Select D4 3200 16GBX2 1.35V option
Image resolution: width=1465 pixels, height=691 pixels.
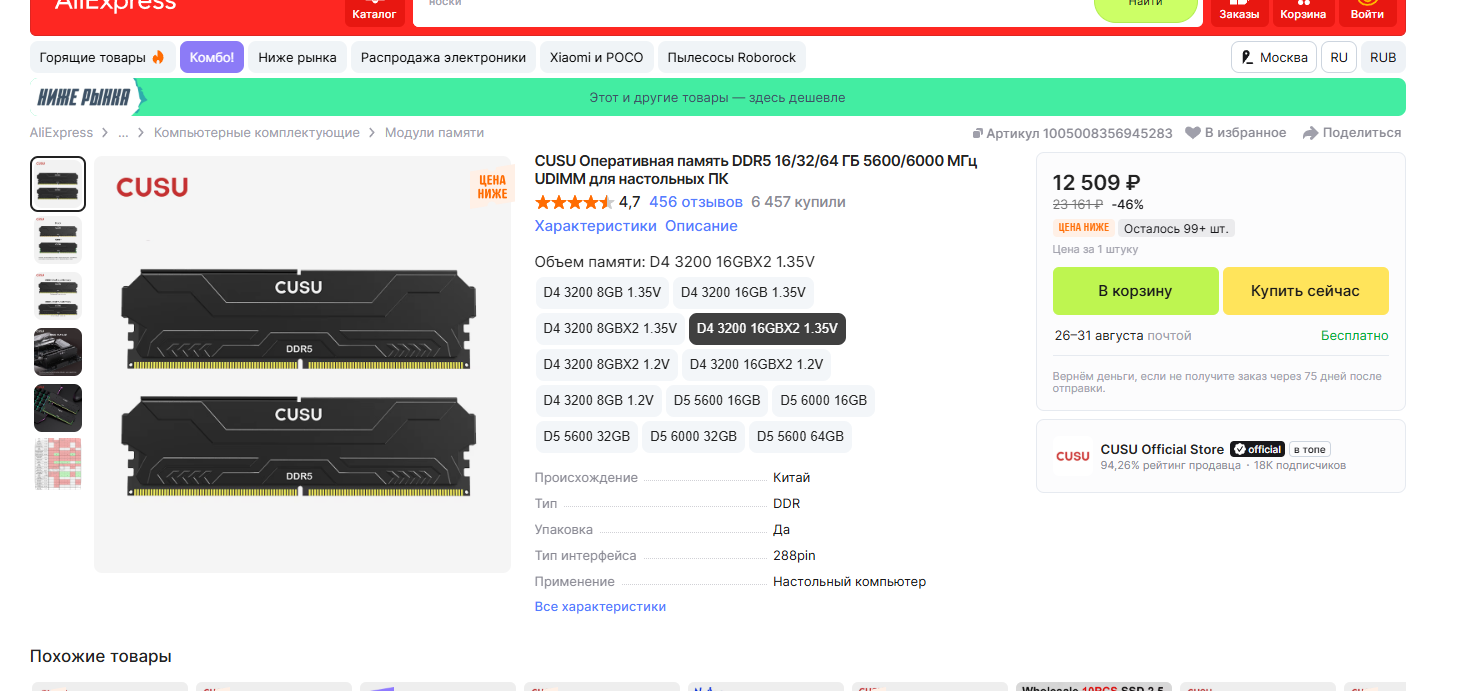767,328
